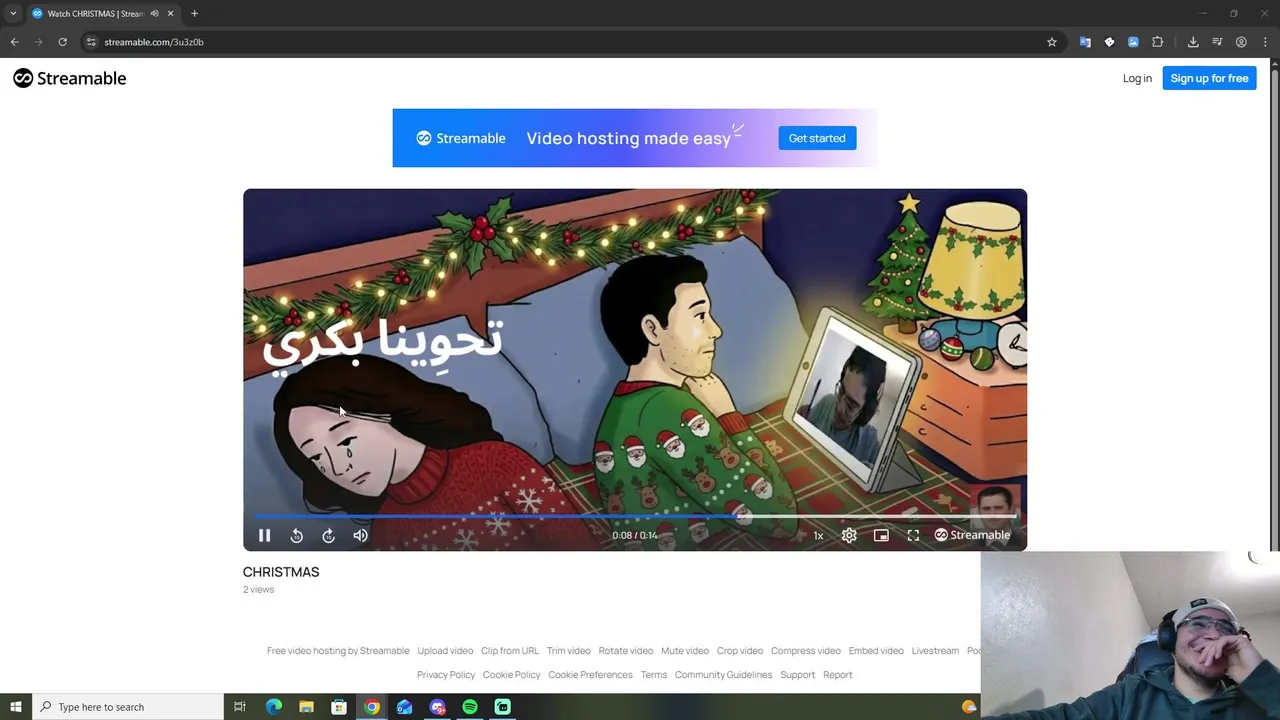This screenshot has height=720, width=1280.
Task: Click the Streamable logo in player controls
Action: click(972, 535)
